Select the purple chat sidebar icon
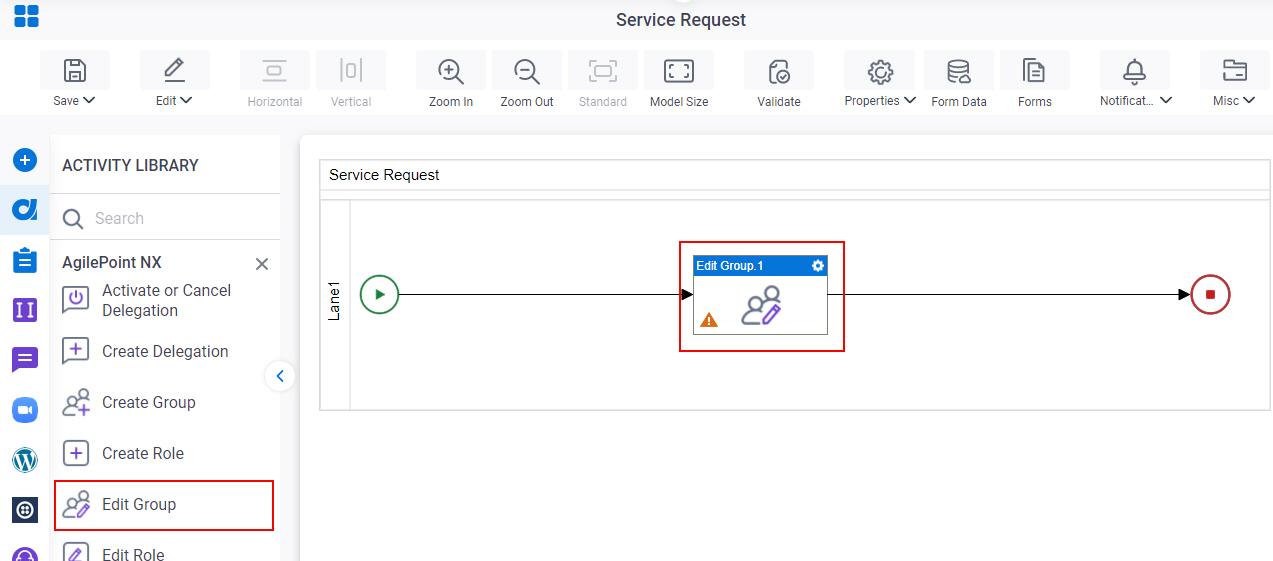1273x561 pixels. tap(25, 360)
